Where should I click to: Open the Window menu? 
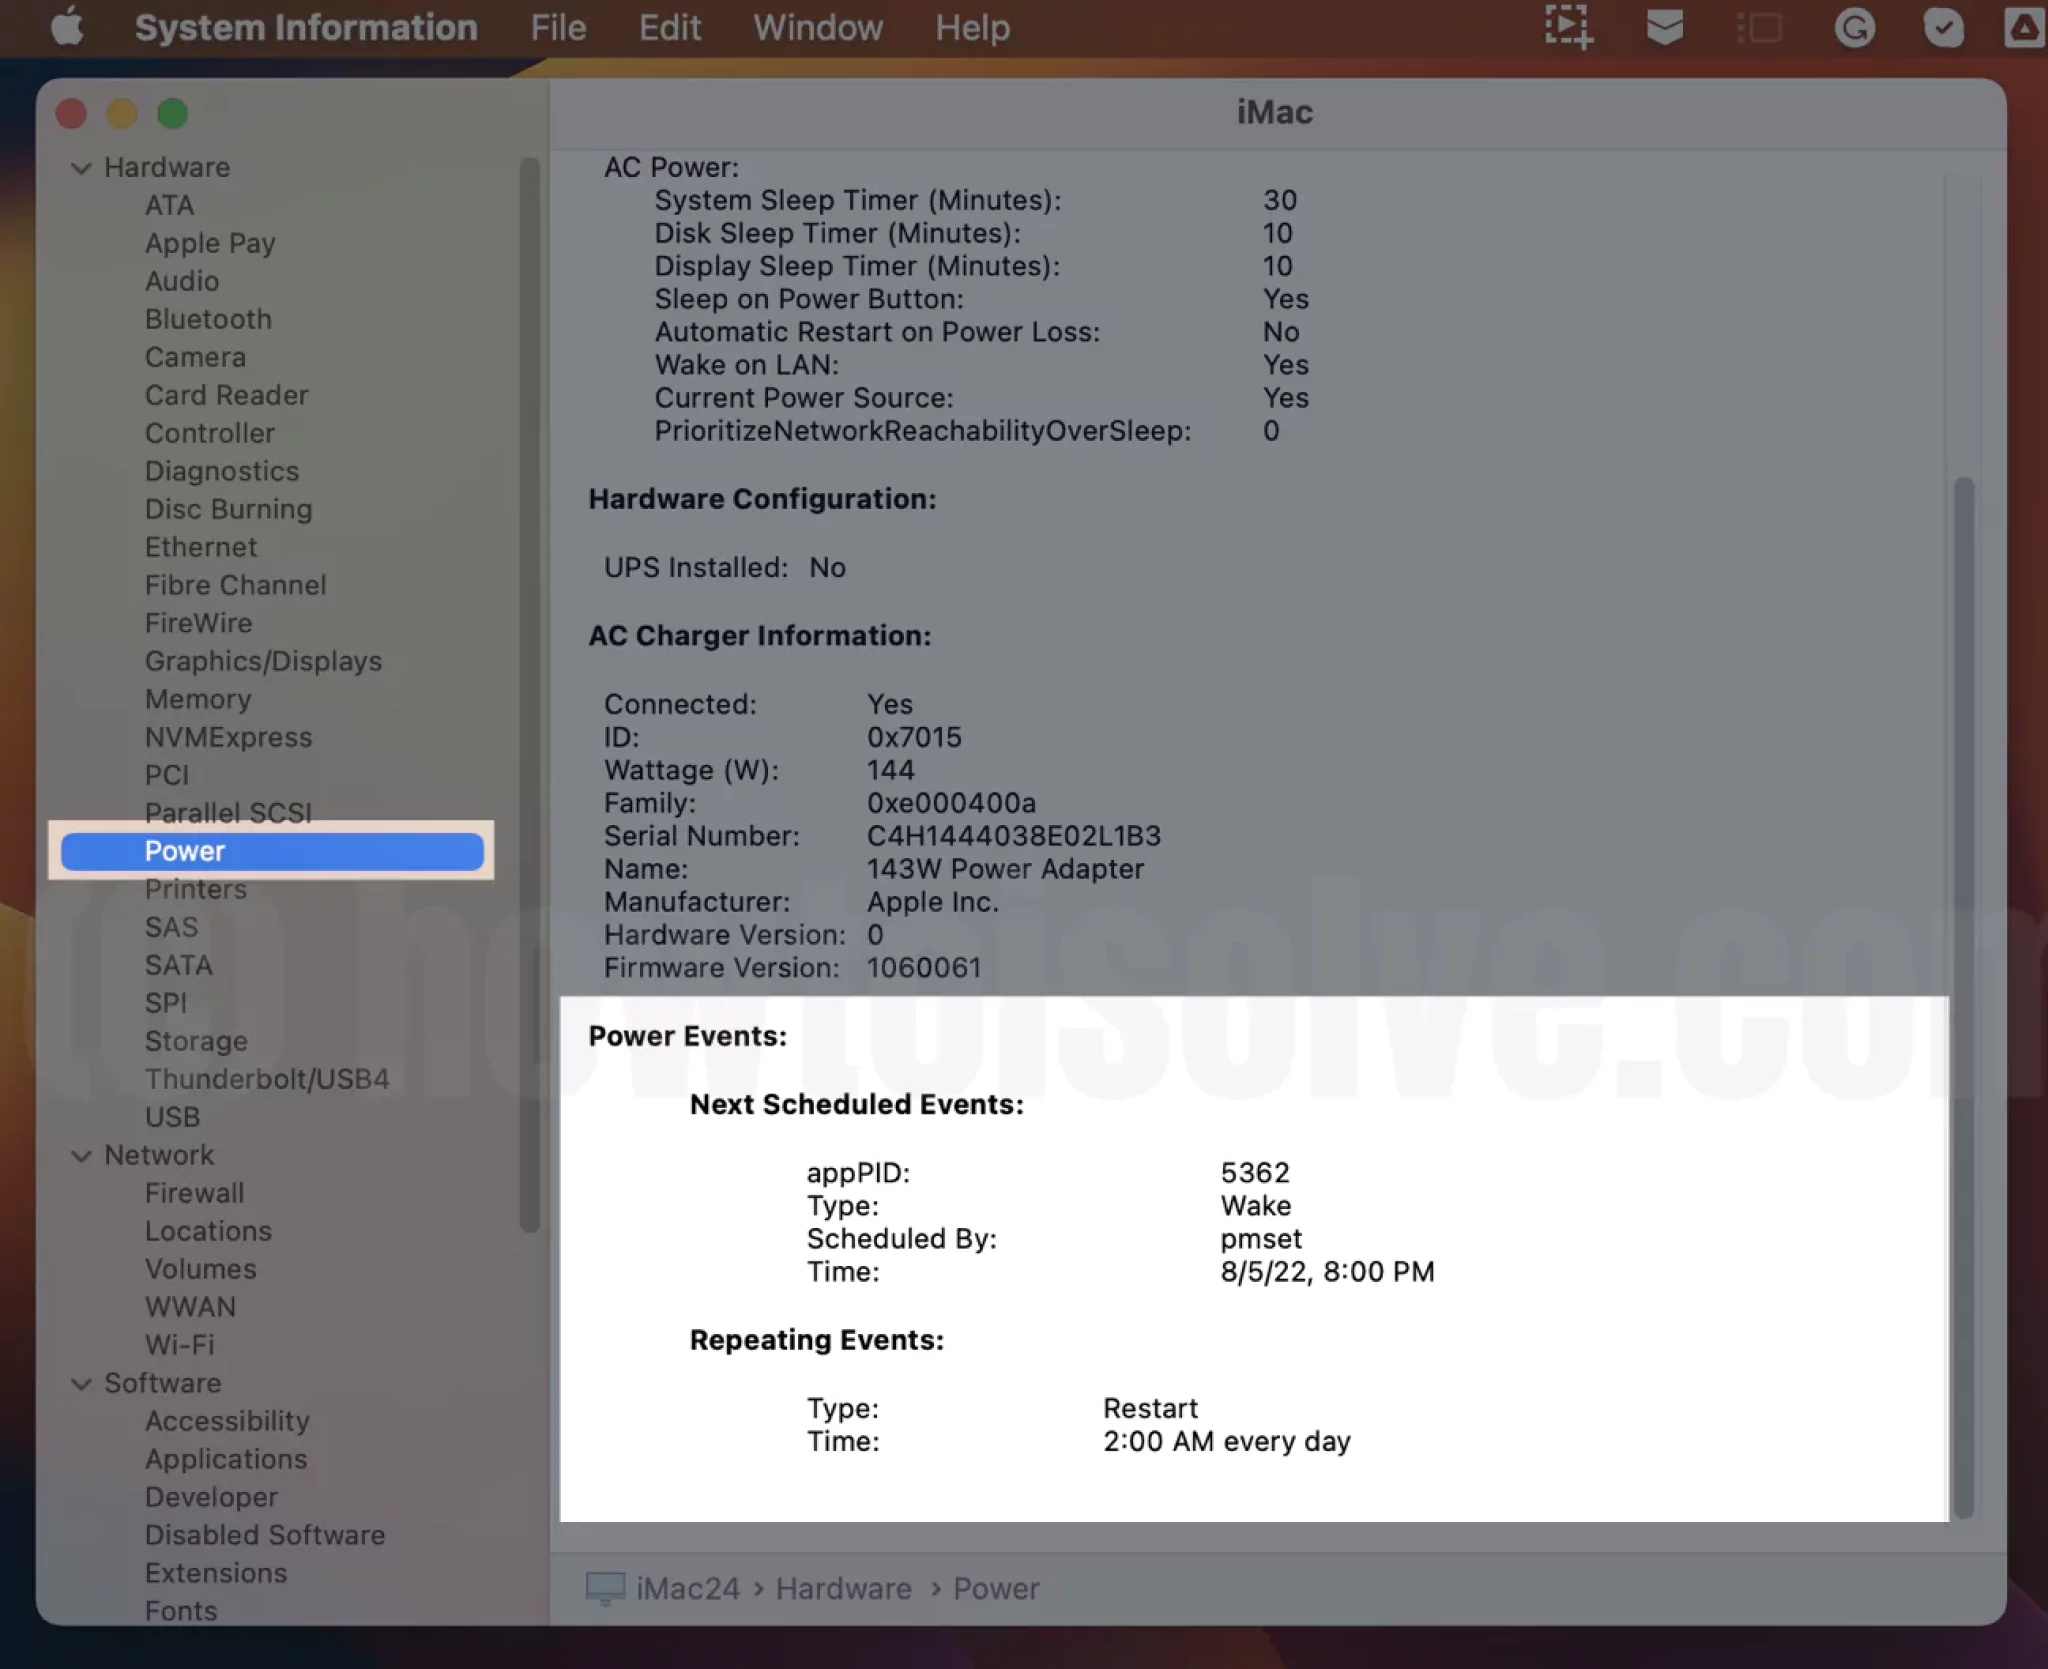pyautogui.click(x=818, y=27)
